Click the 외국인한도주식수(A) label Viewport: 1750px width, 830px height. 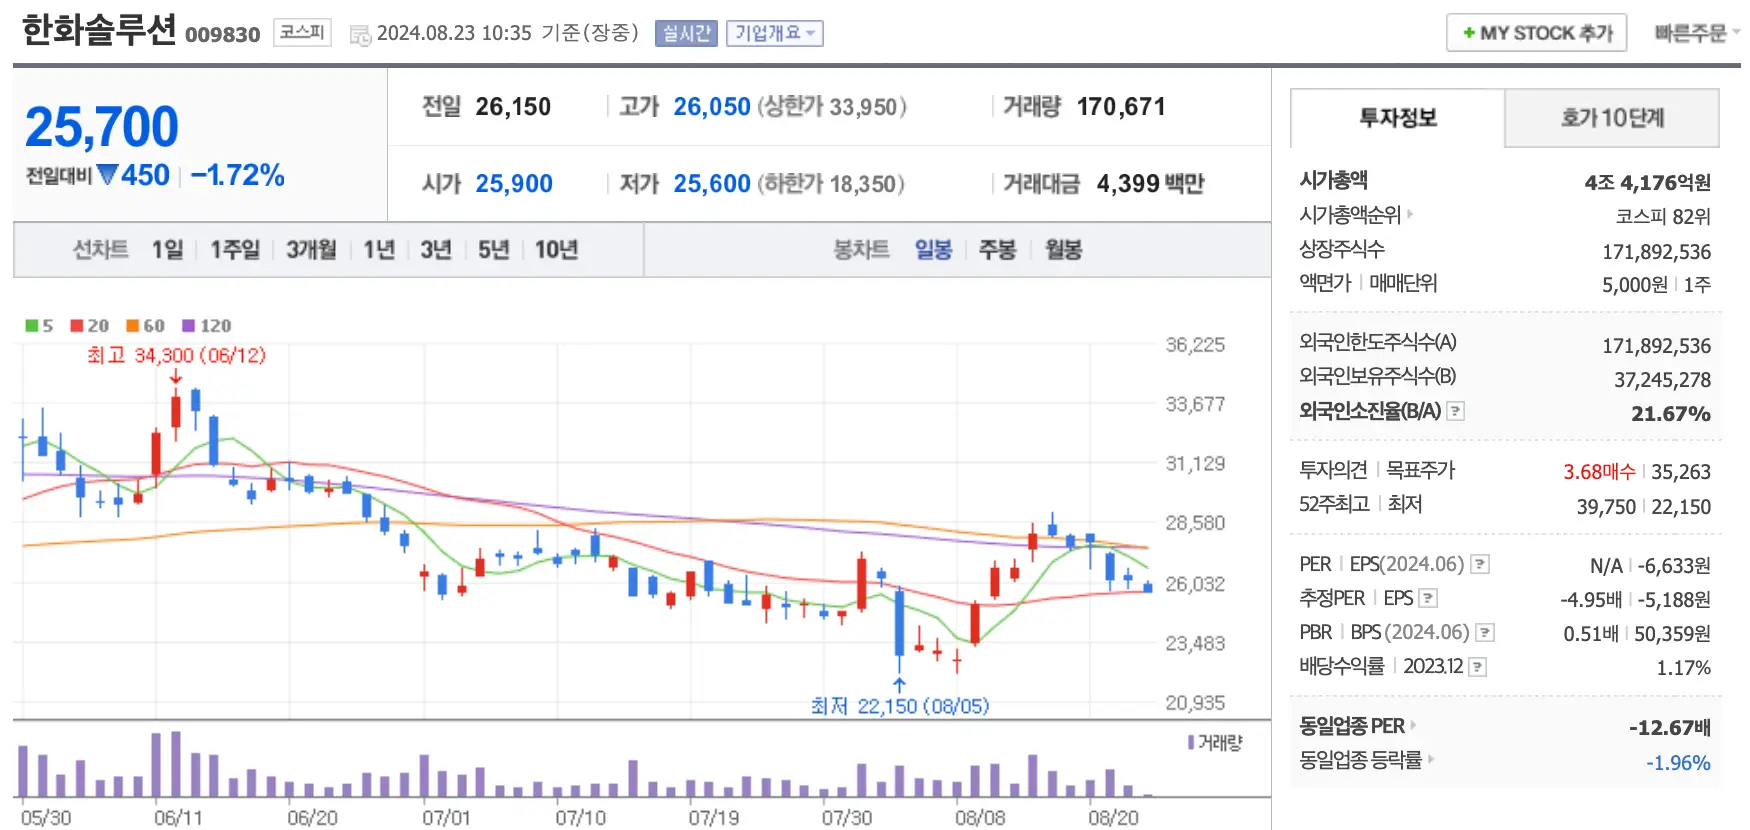tap(1378, 342)
